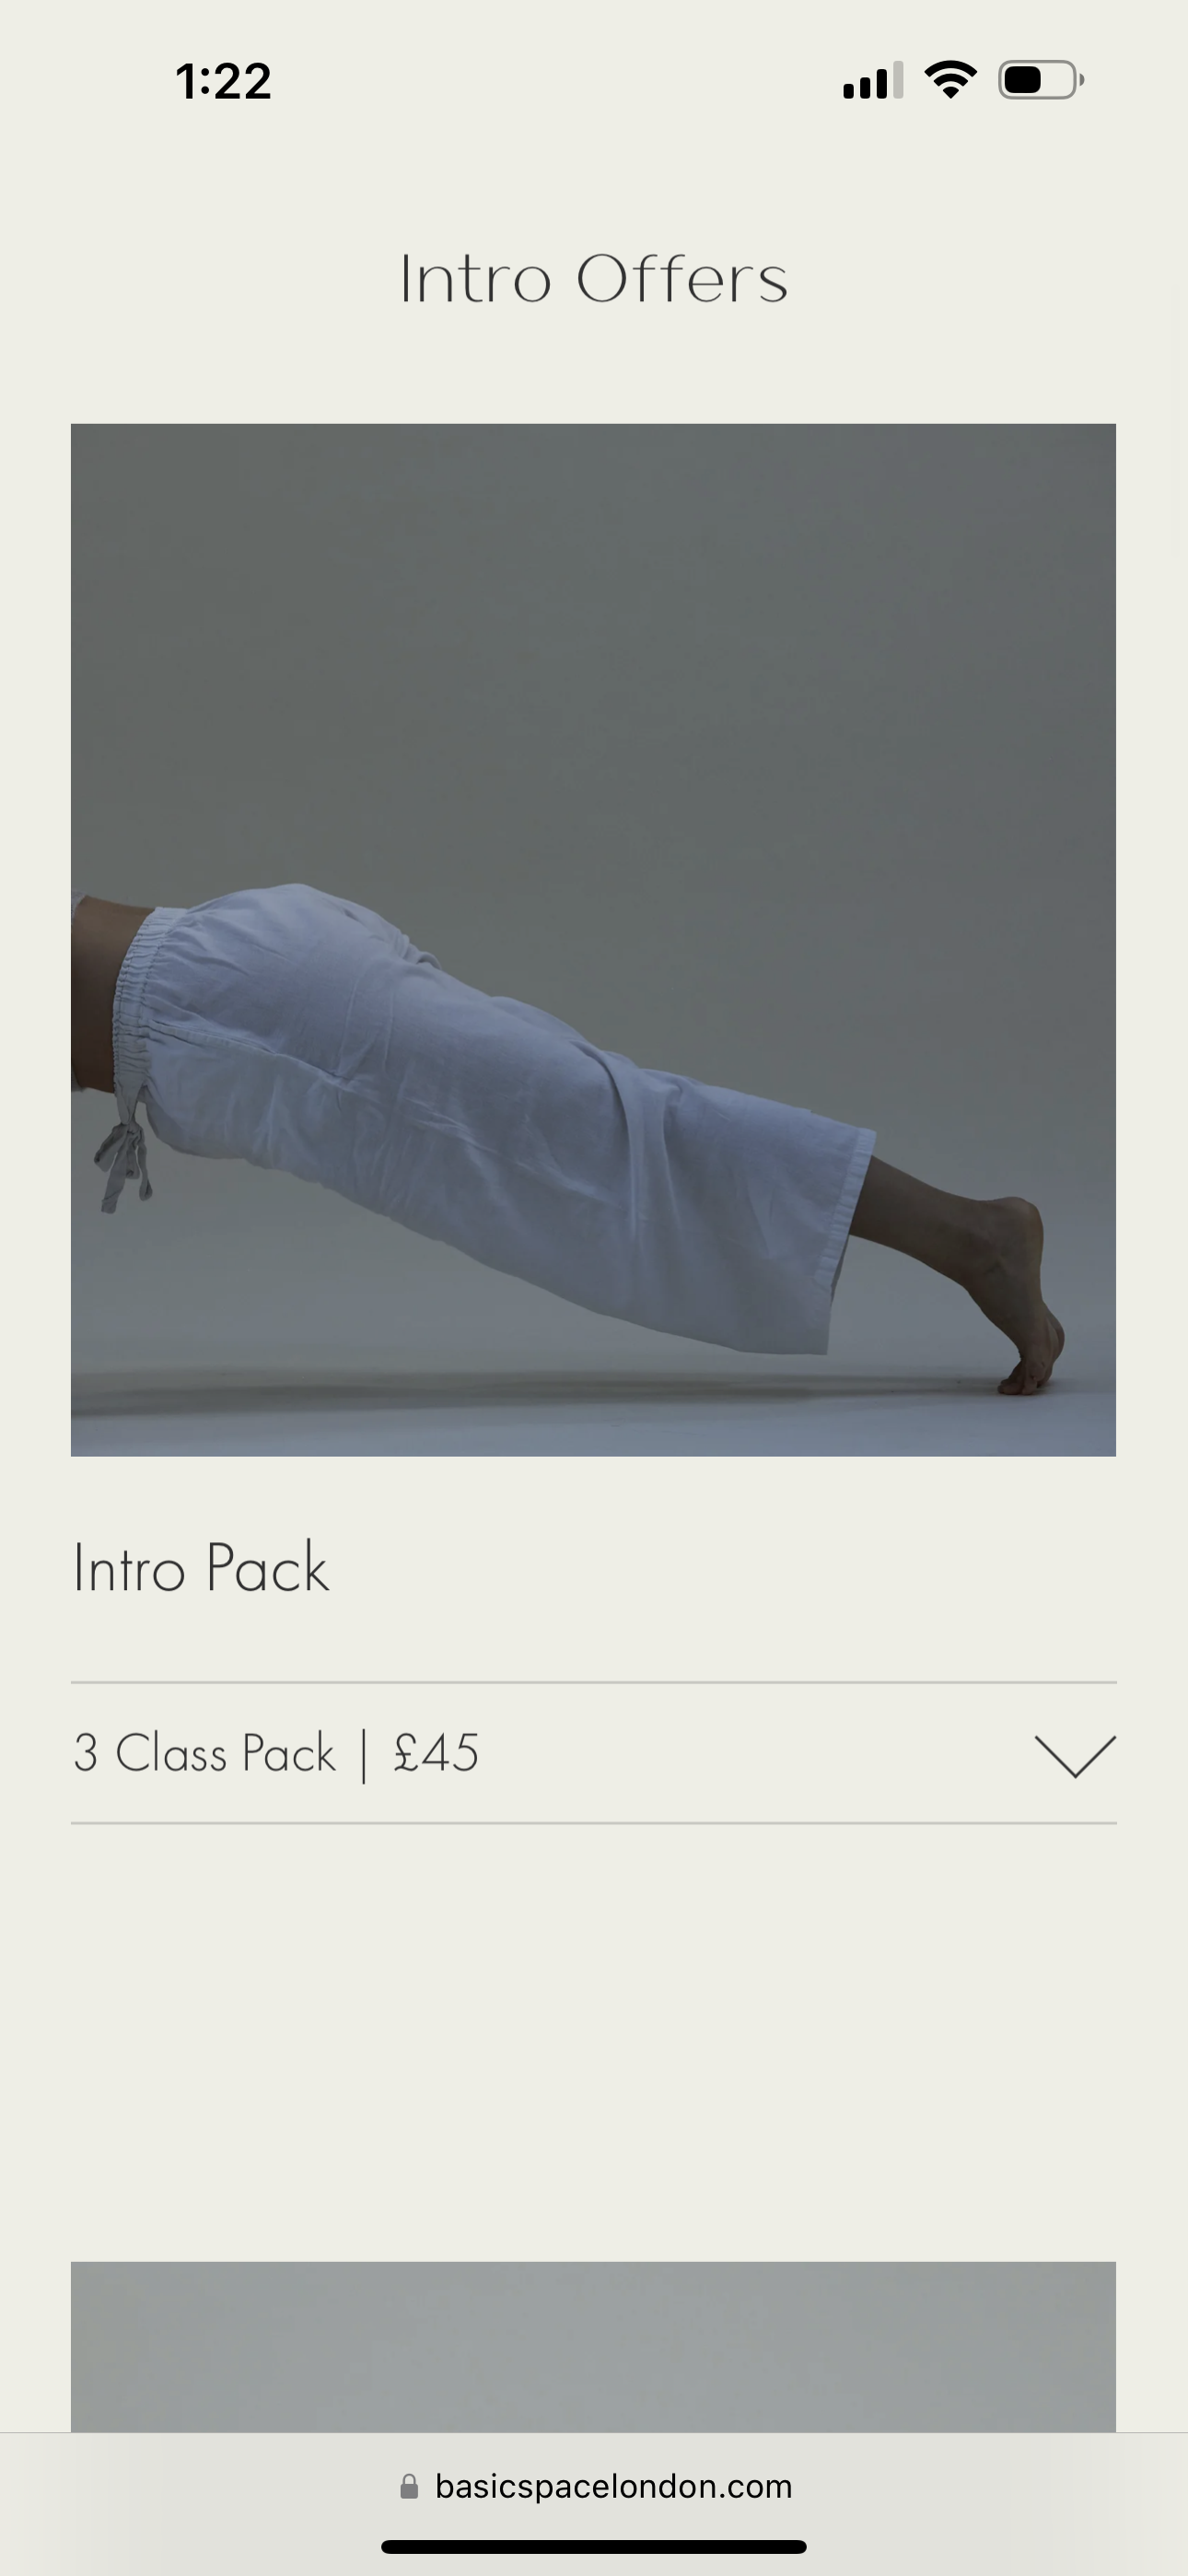Tap the basicspacelondon.com address text
Screen dimensions: 1188x2576
click(x=613, y=2486)
